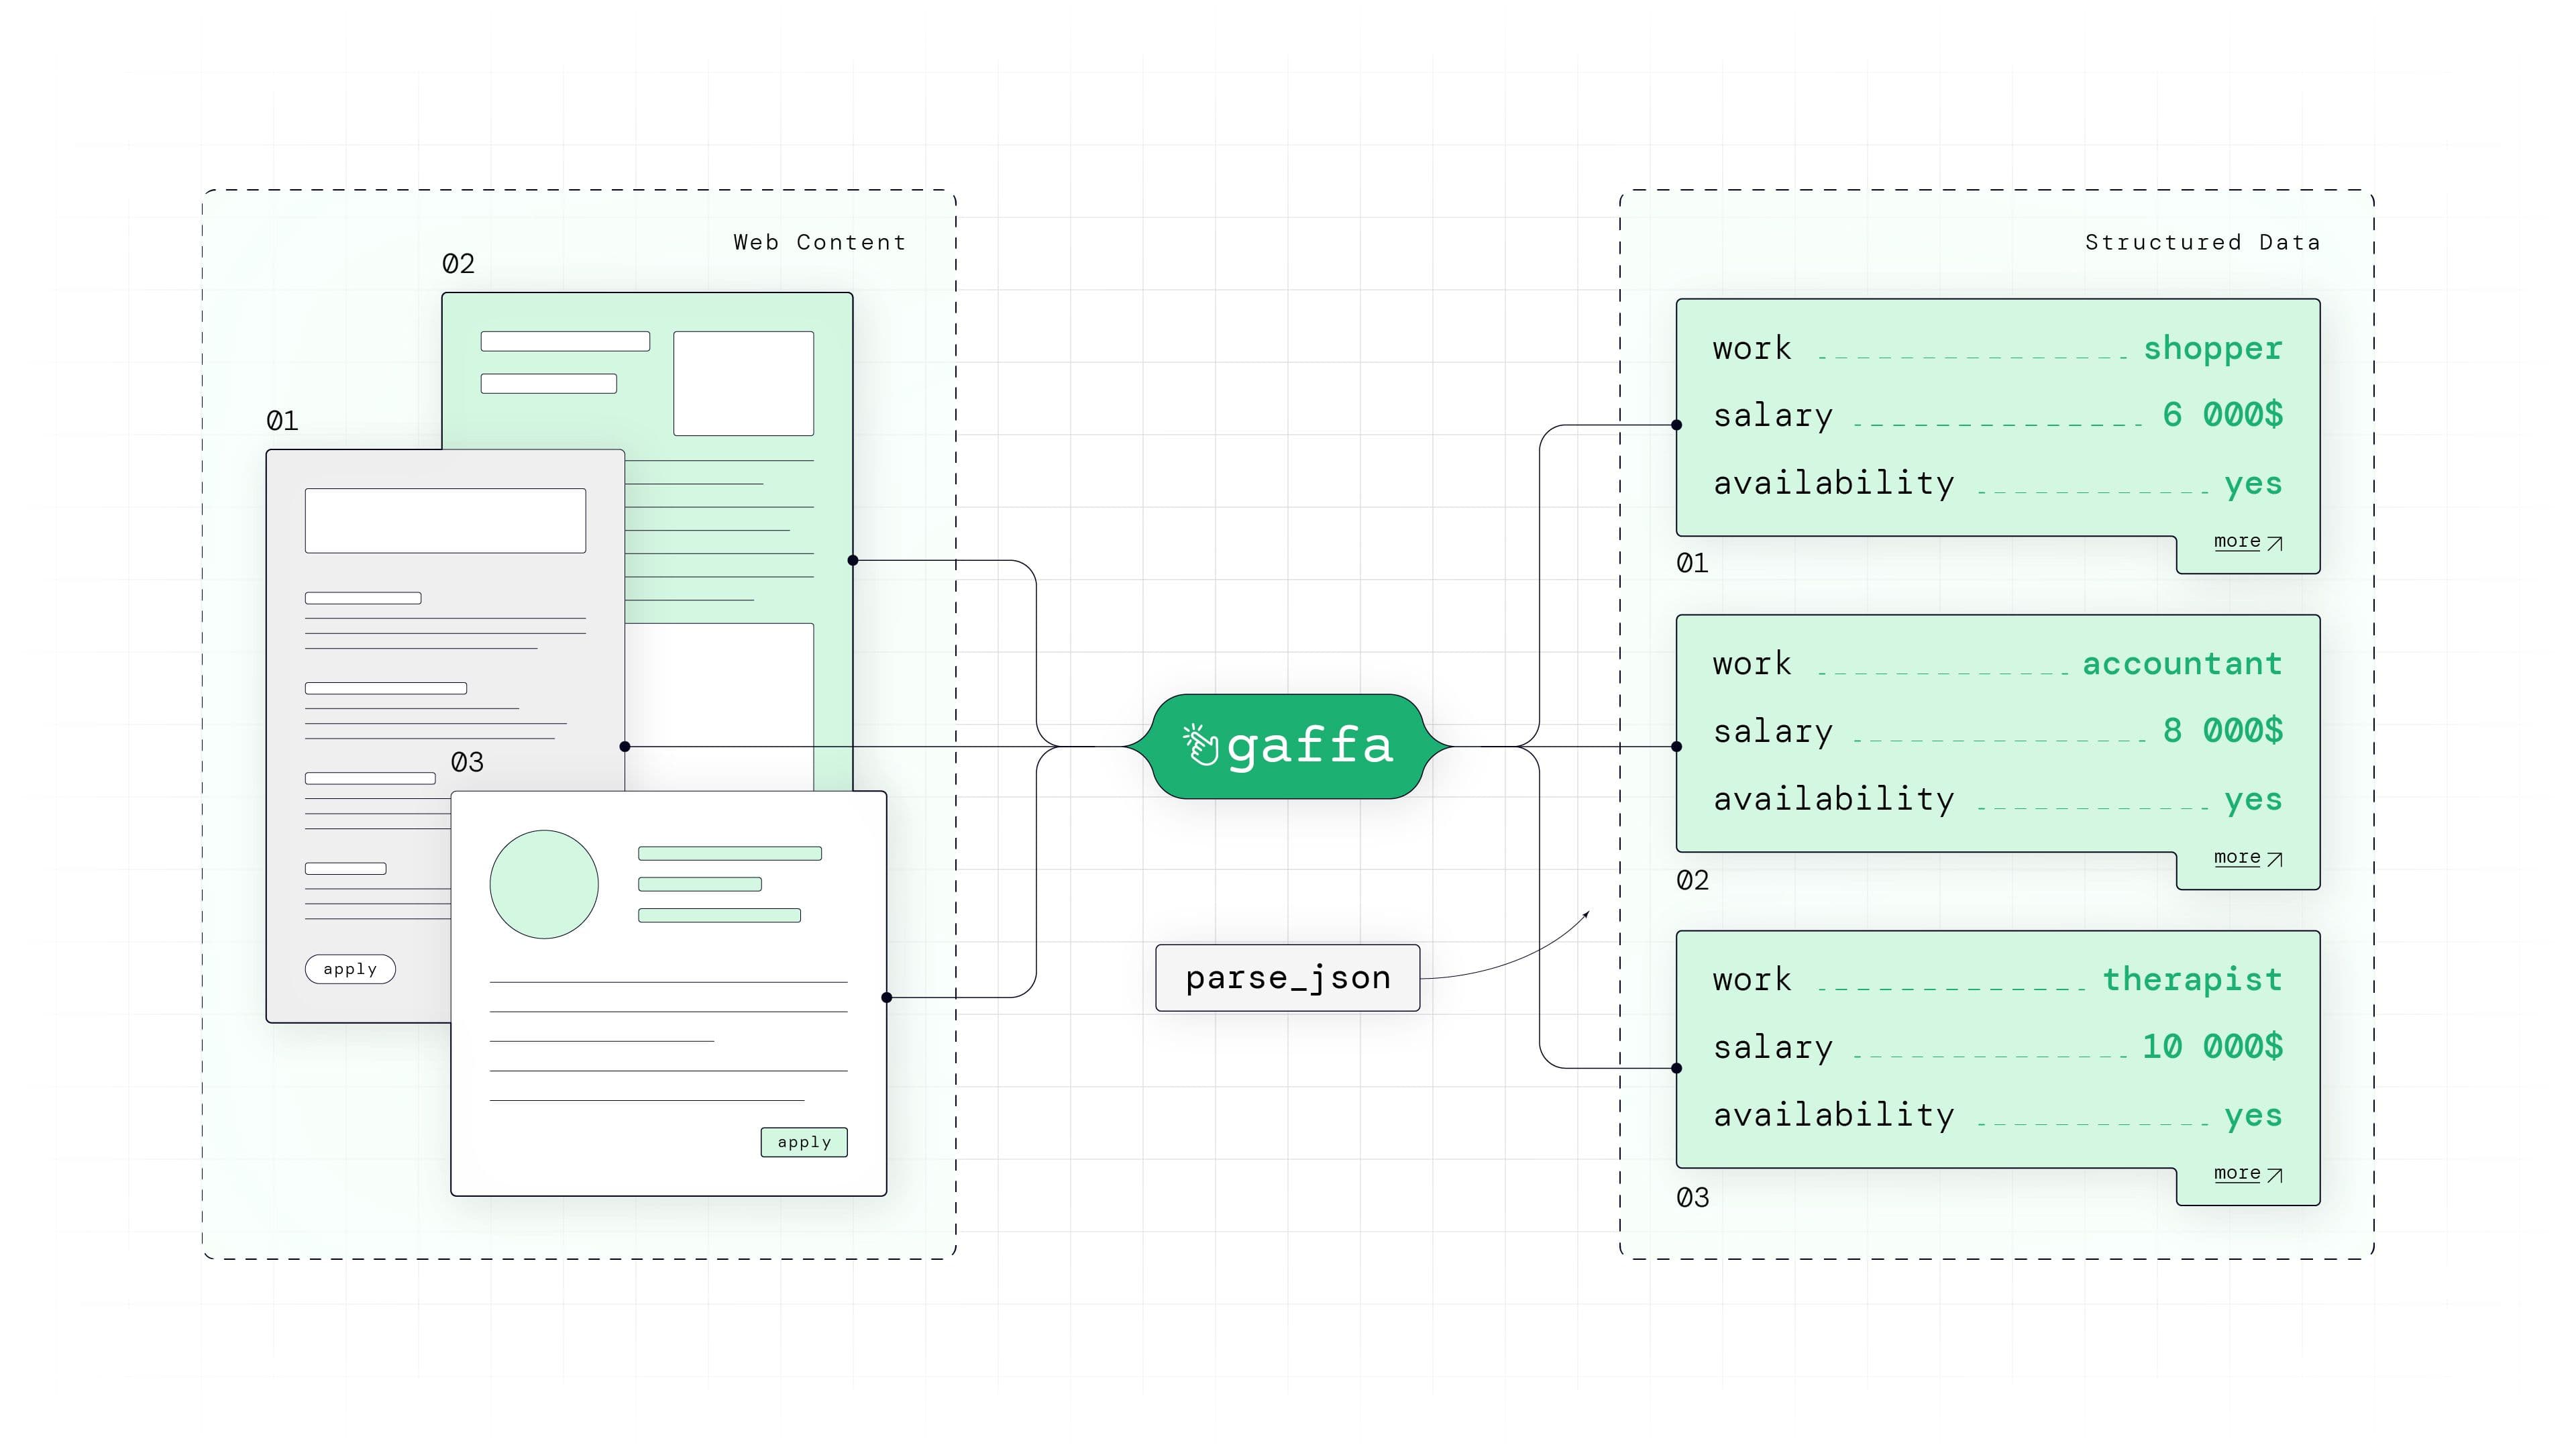Image resolution: width=2576 pixels, height=1449 pixels.
Task: Select the '8 000$' salary value
Action: coord(2223,730)
